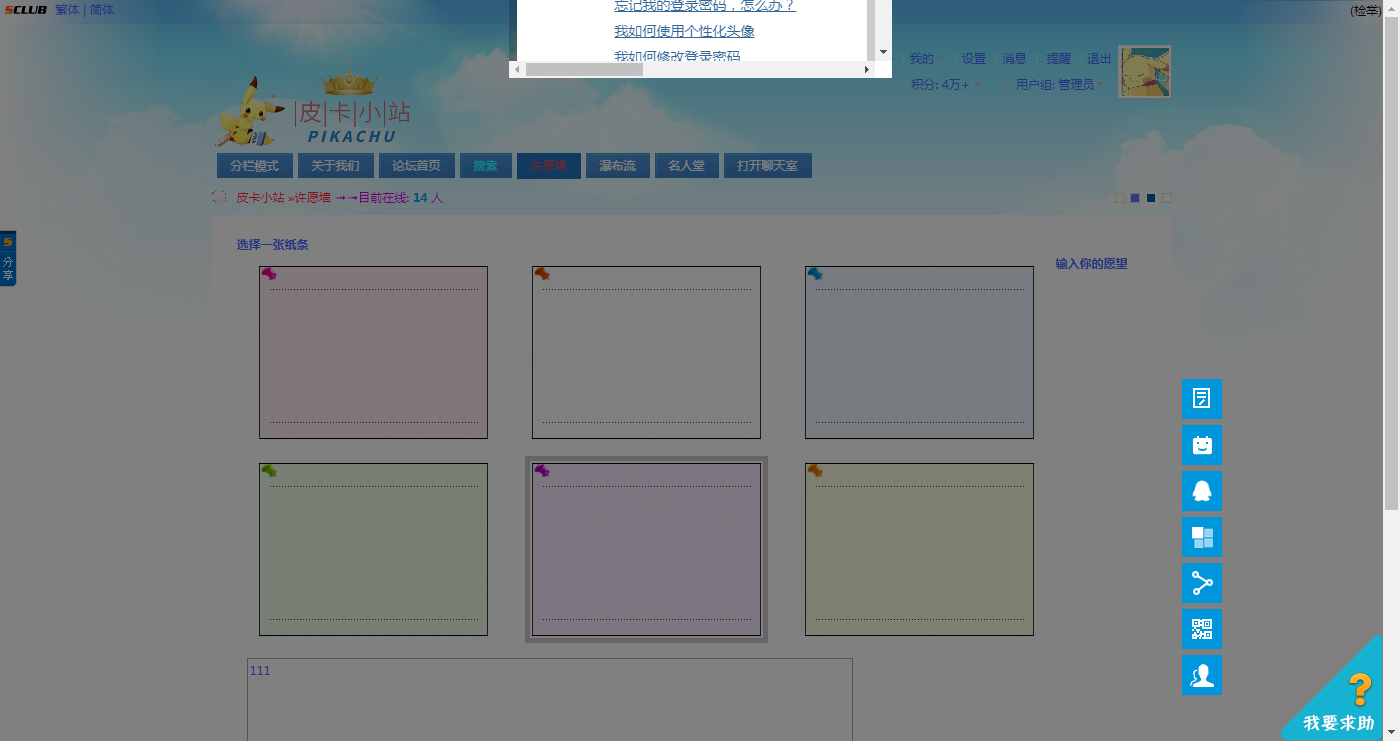Expand the 我的 dropdown menu
This screenshot has height=741, width=1400.
[926, 59]
